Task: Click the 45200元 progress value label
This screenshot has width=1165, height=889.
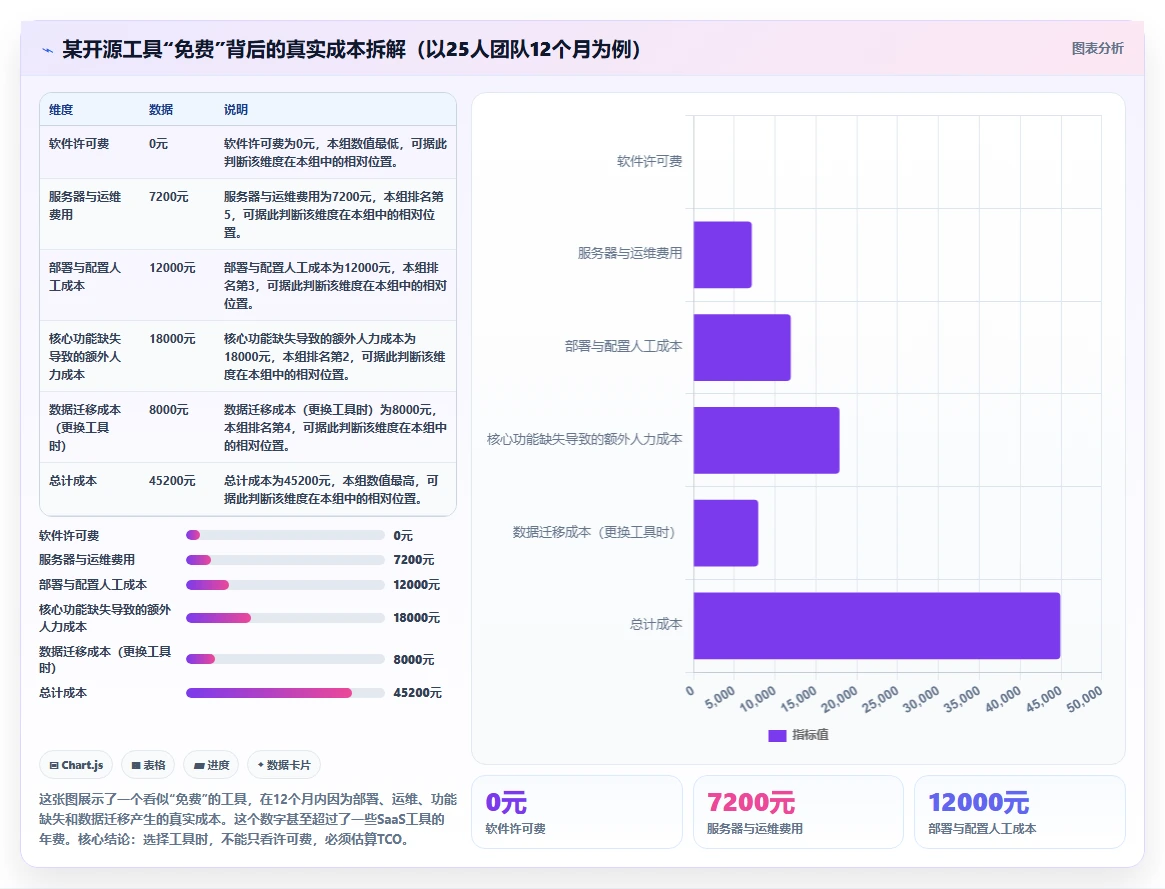Action: tap(417, 693)
